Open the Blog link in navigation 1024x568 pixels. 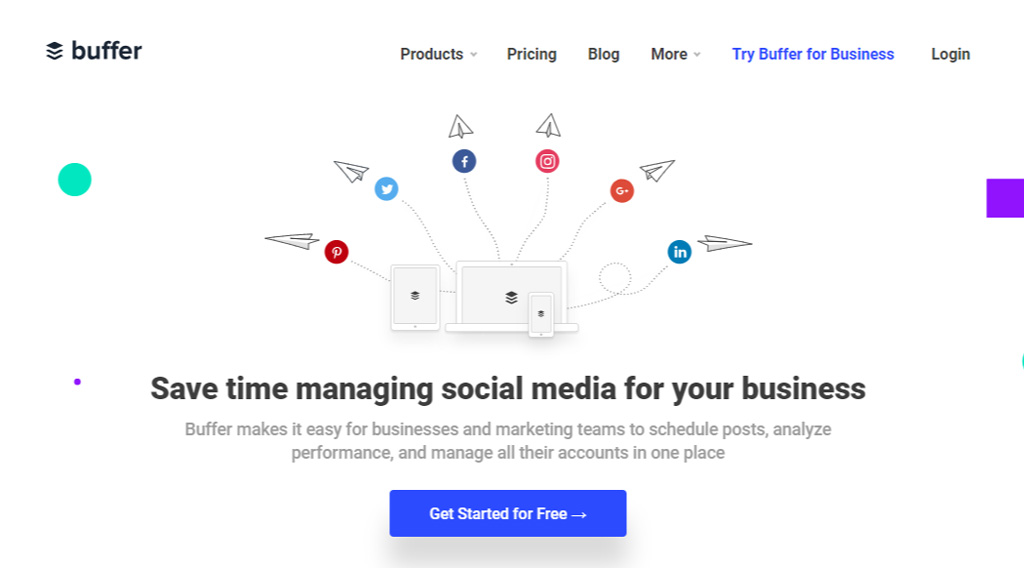[x=604, y=54]
